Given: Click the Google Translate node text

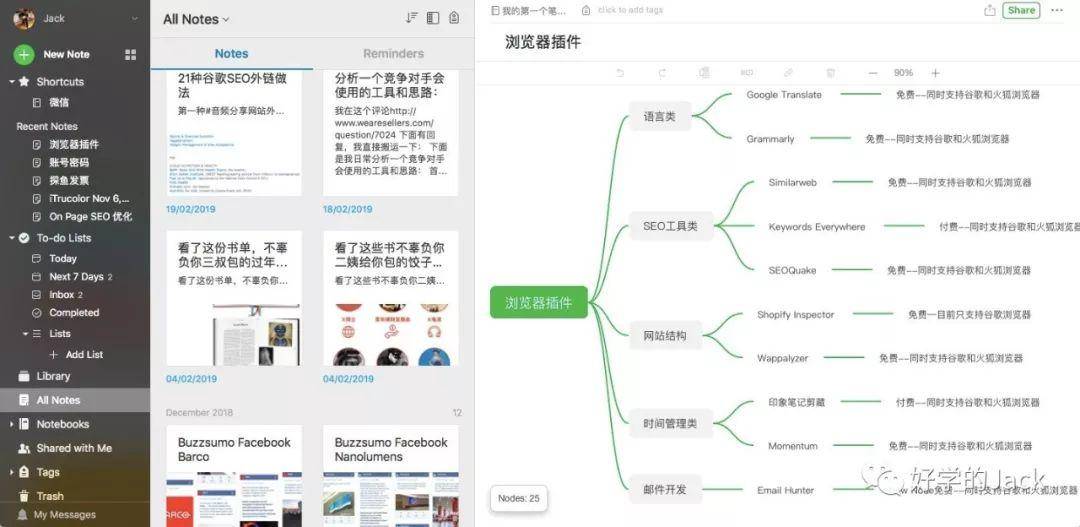Looking at the screenshot, I should click(784, 95).
